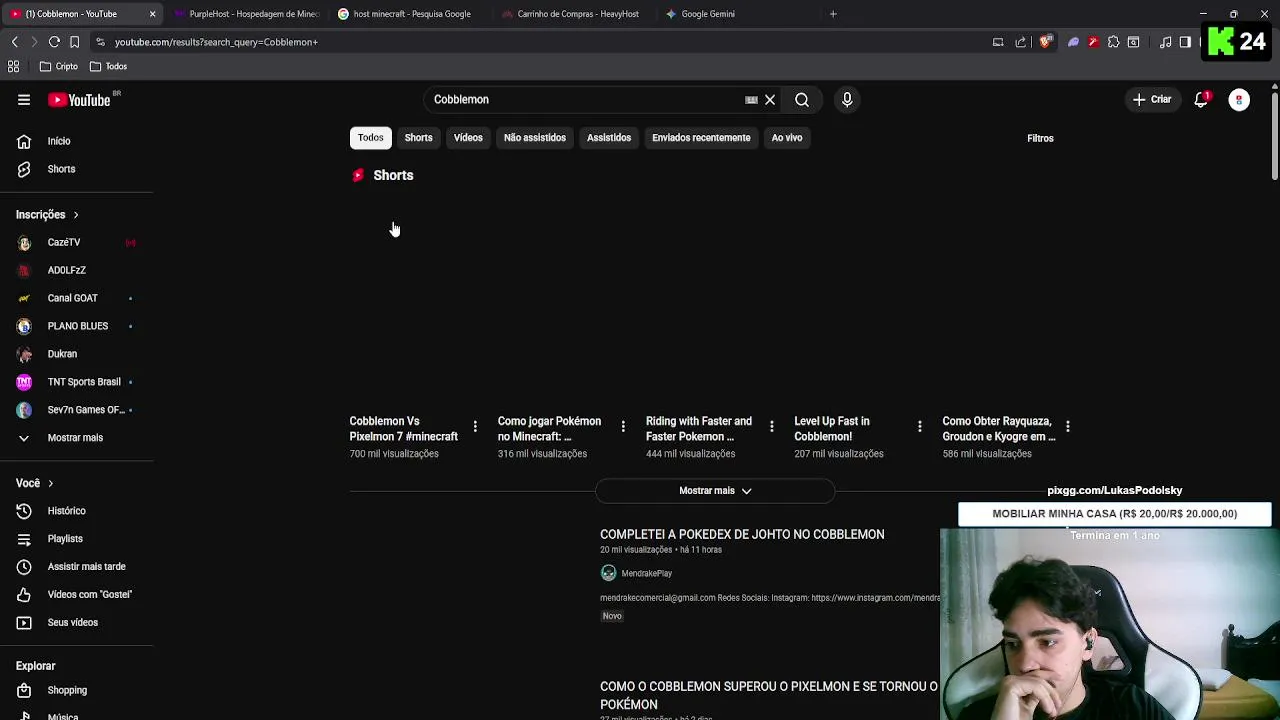
Task: Switch to the PurpleHost browser tab
Action: 246,14
